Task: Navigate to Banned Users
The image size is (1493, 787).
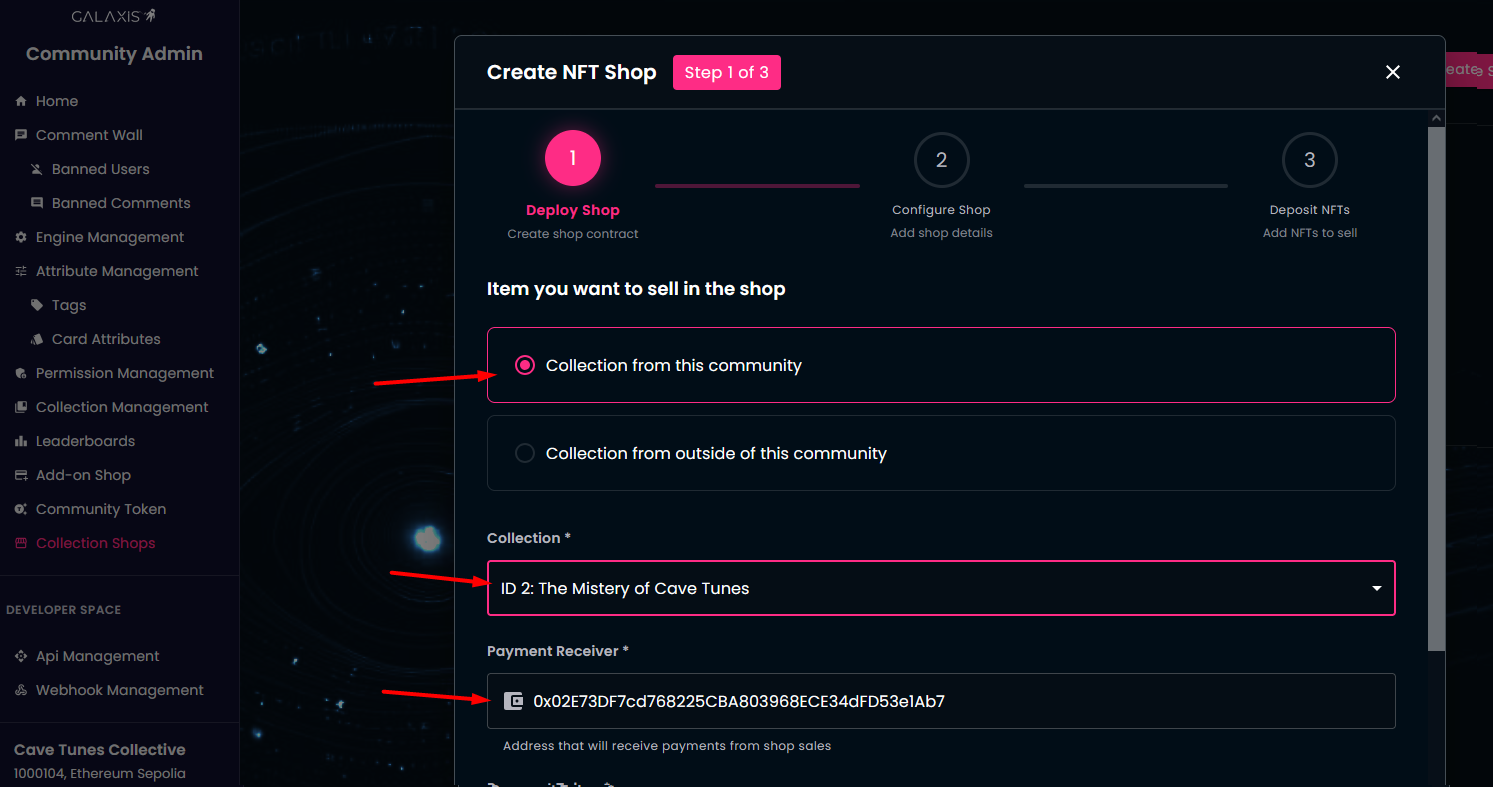Action: point(100,169)
